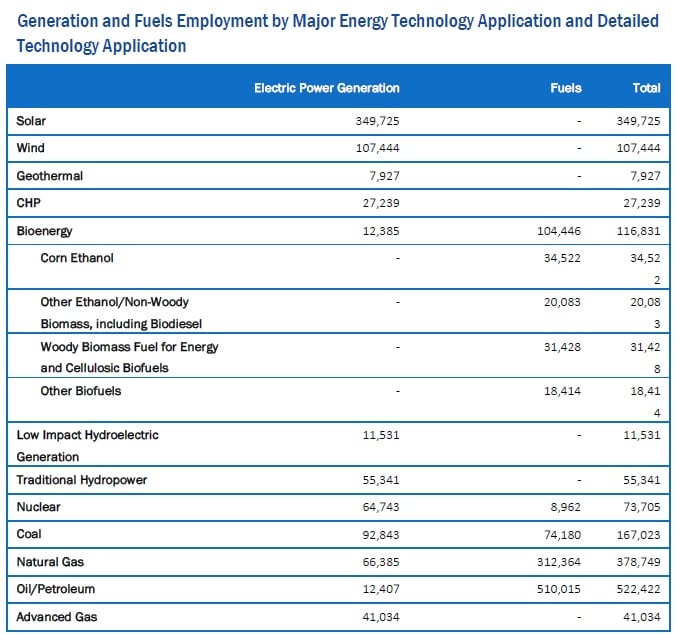Select Other Biofuels fuels value 18,414
The image size is (677, 634).
pyautogui.click(x=562, y=391)
